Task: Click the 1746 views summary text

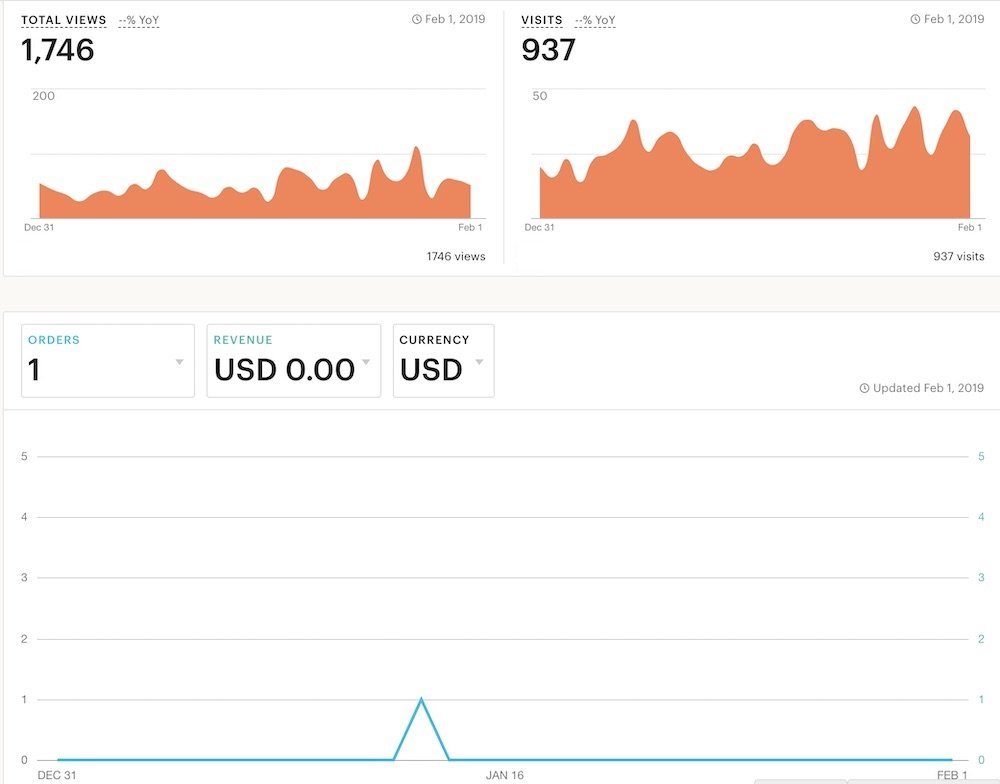Action: pyautogui.click(x=456, y=256)
